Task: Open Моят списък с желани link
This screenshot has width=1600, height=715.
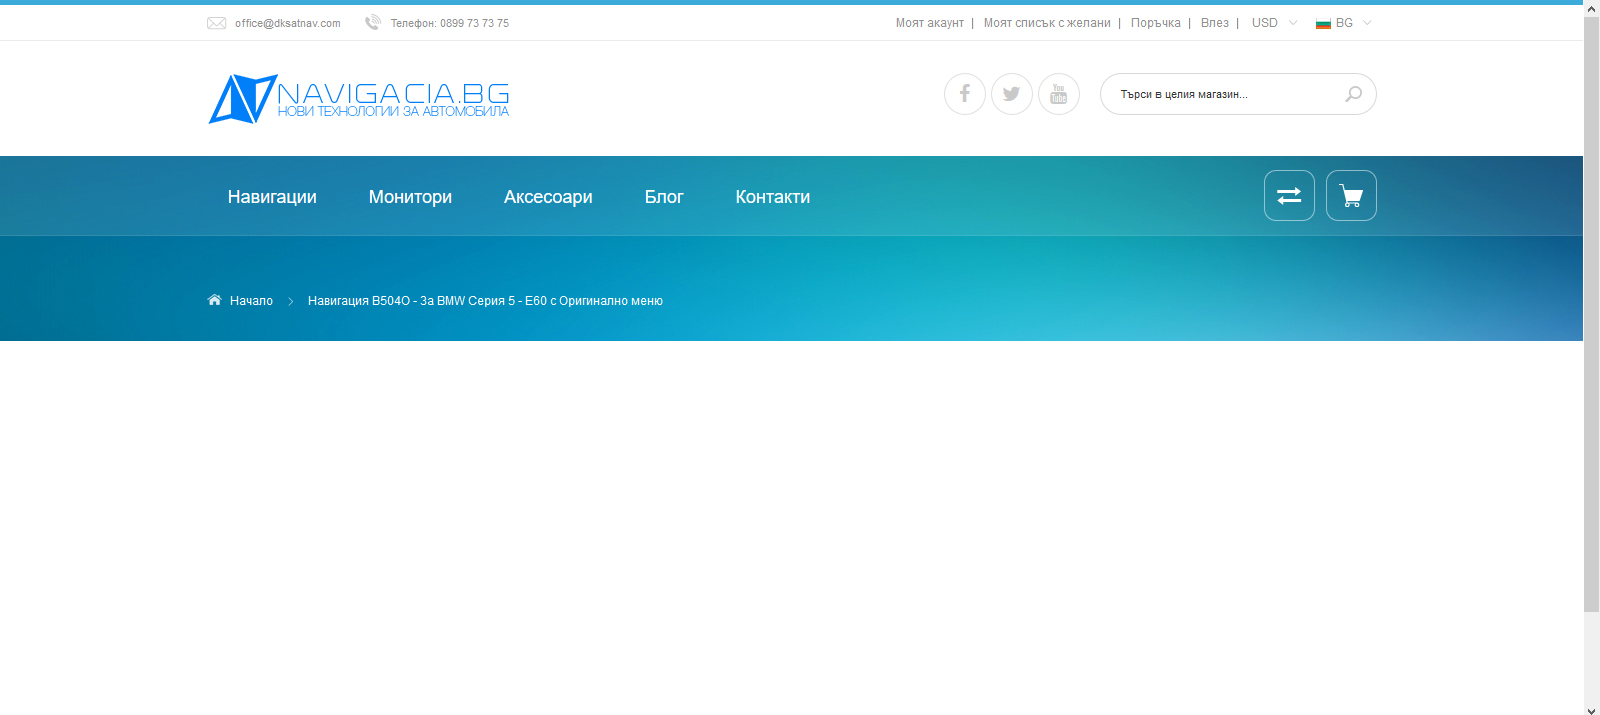Action: (x=1047, y=23)
